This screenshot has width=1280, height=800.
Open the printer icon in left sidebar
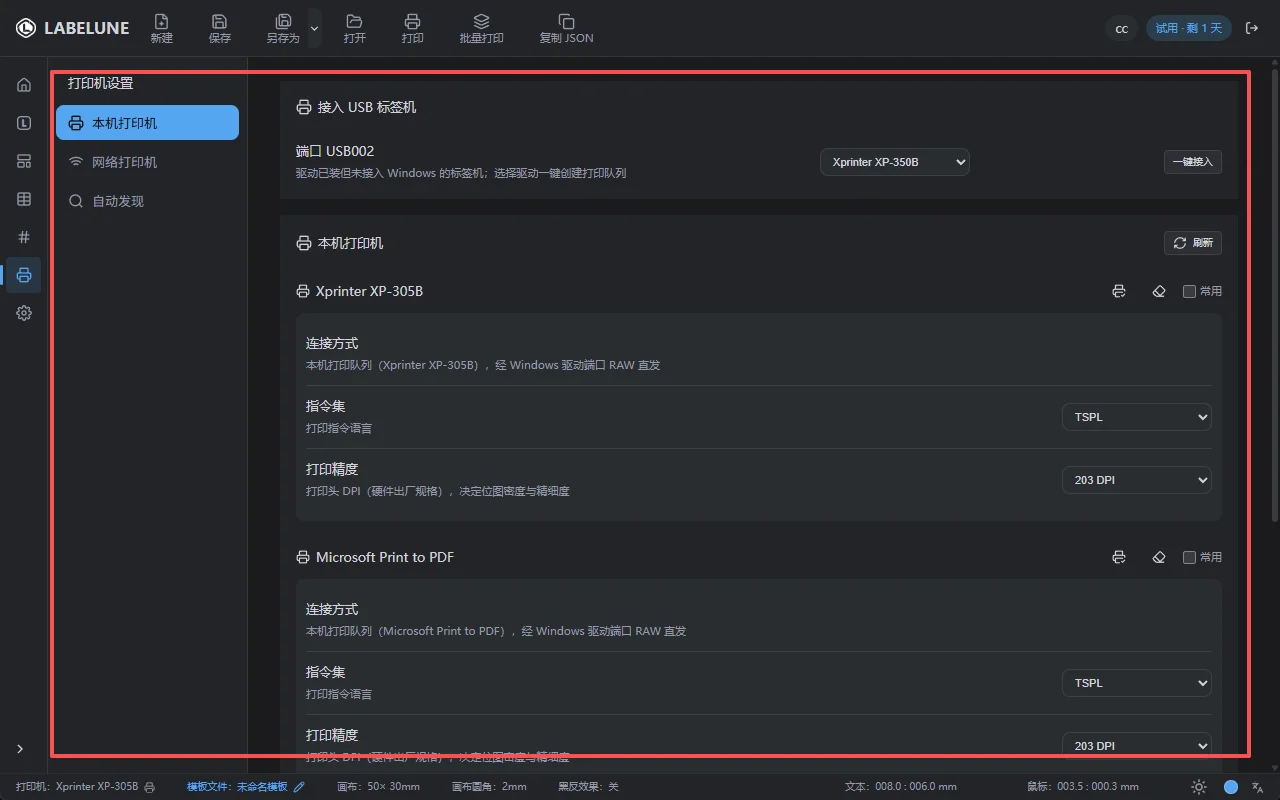pyautogui.click(x=24, y=275)
